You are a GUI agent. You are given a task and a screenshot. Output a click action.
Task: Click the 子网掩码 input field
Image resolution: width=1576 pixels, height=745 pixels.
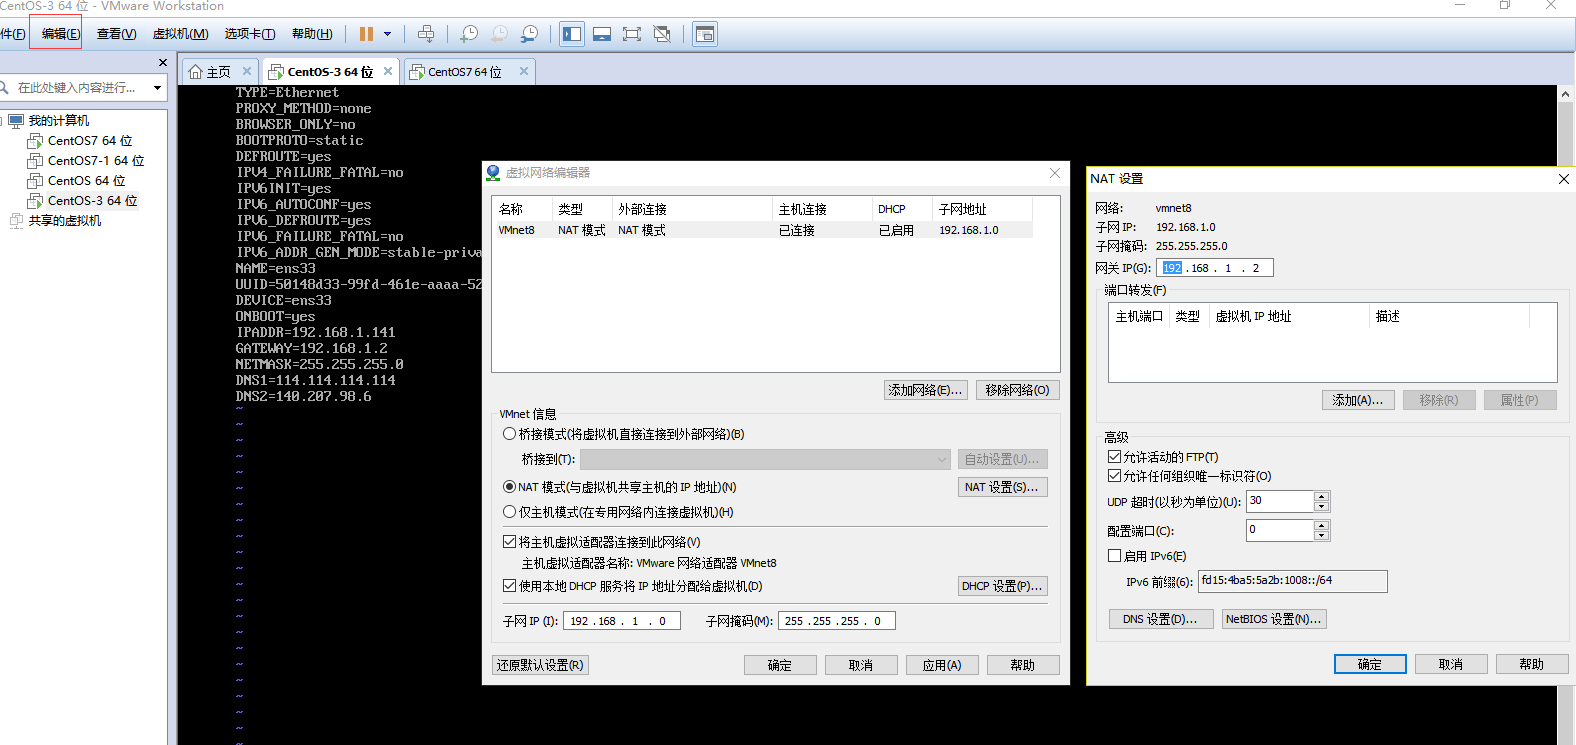837,621
